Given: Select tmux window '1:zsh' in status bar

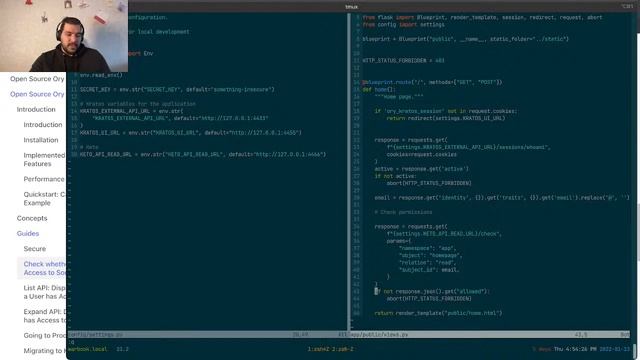Looking at the screenshot, I should click(x=317, y=349).
